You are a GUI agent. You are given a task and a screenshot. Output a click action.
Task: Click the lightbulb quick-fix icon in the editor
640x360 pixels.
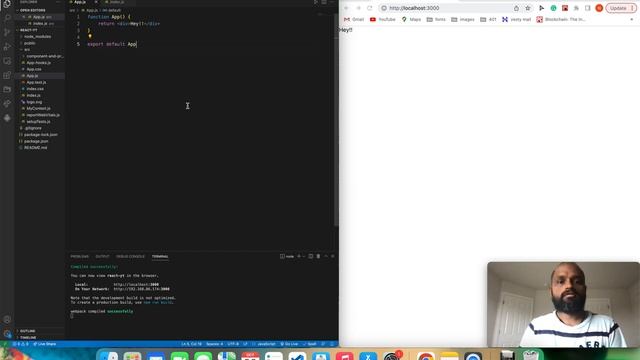click(x=90, y=36)
